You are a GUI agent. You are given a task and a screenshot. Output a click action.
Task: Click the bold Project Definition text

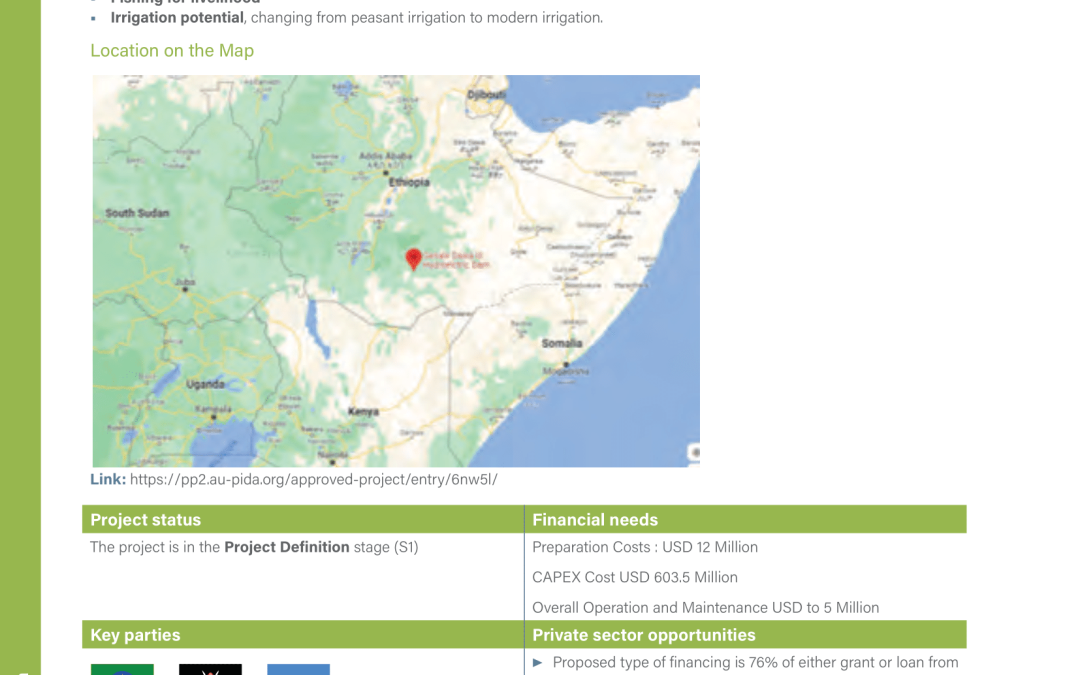(287, 547)
